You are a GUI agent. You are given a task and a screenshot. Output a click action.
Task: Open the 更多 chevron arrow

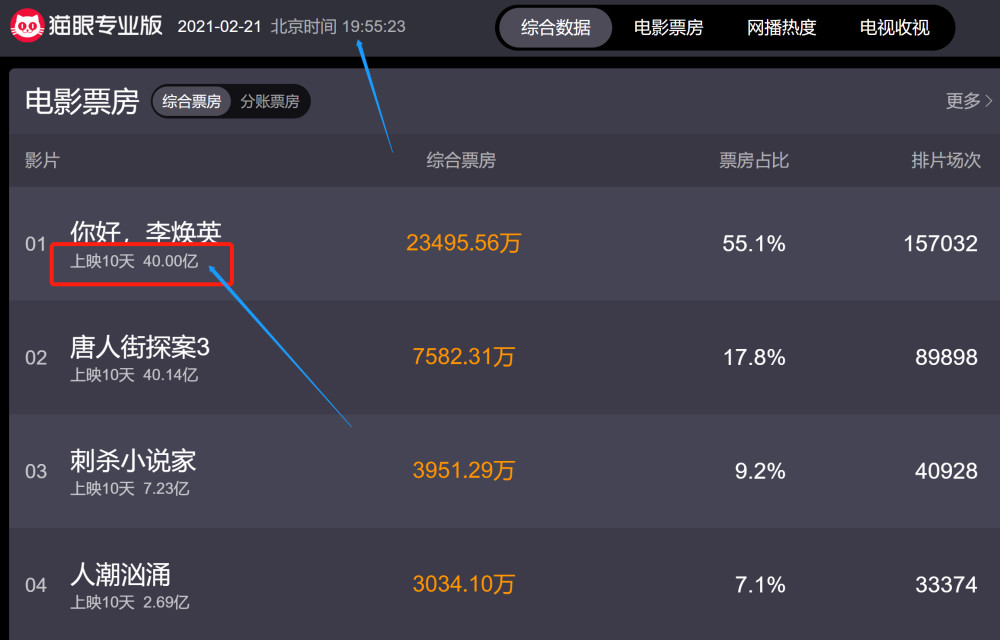(989, 101)
